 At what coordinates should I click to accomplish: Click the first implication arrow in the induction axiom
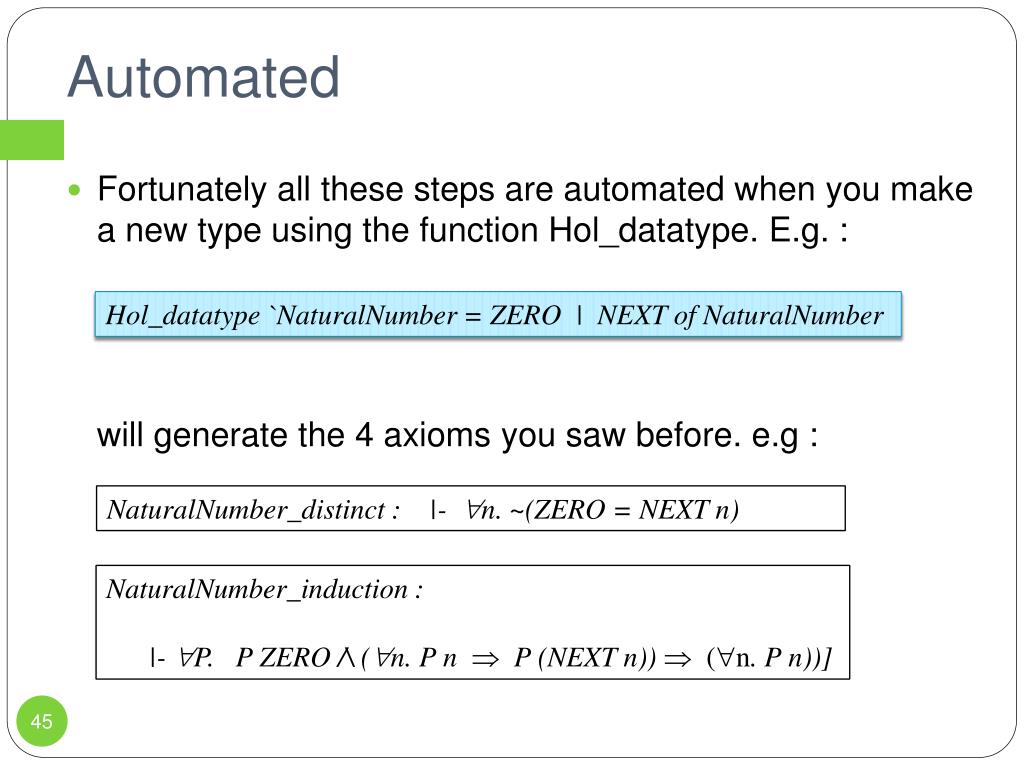tap(485, 658)
